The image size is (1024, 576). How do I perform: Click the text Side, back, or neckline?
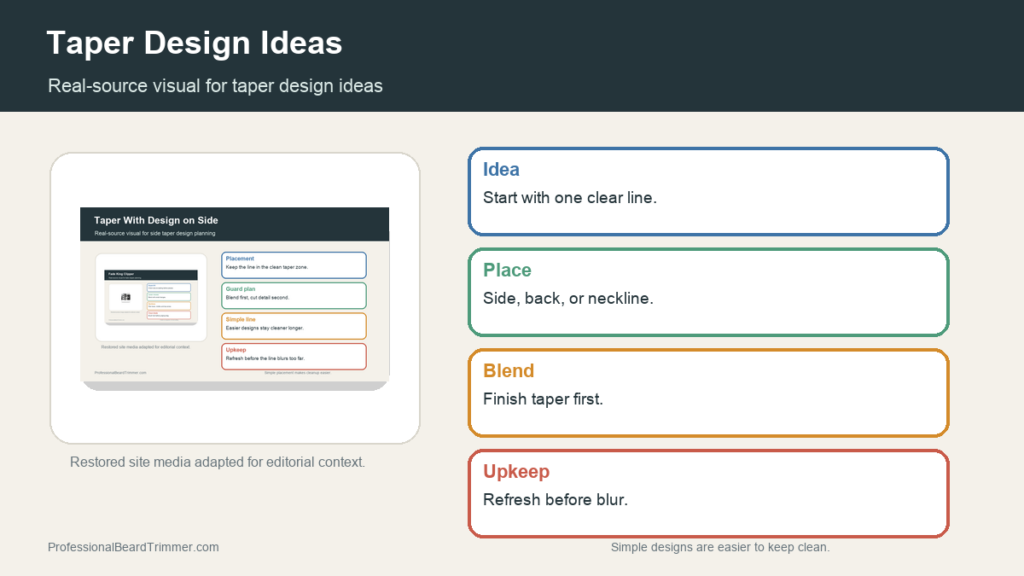568,298
